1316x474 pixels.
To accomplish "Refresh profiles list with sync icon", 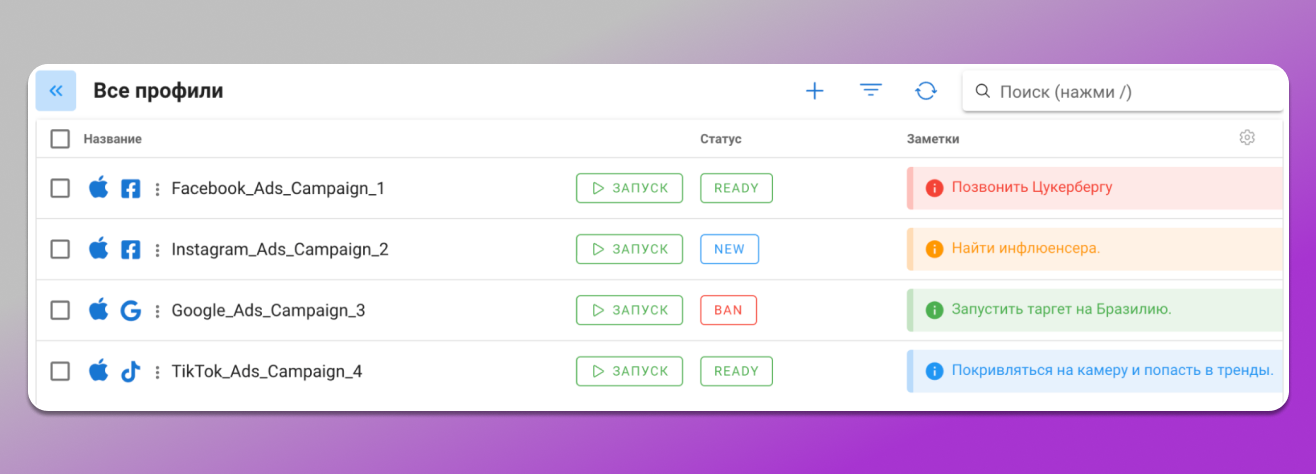I will pyautogui.click(x=926, y=91).
